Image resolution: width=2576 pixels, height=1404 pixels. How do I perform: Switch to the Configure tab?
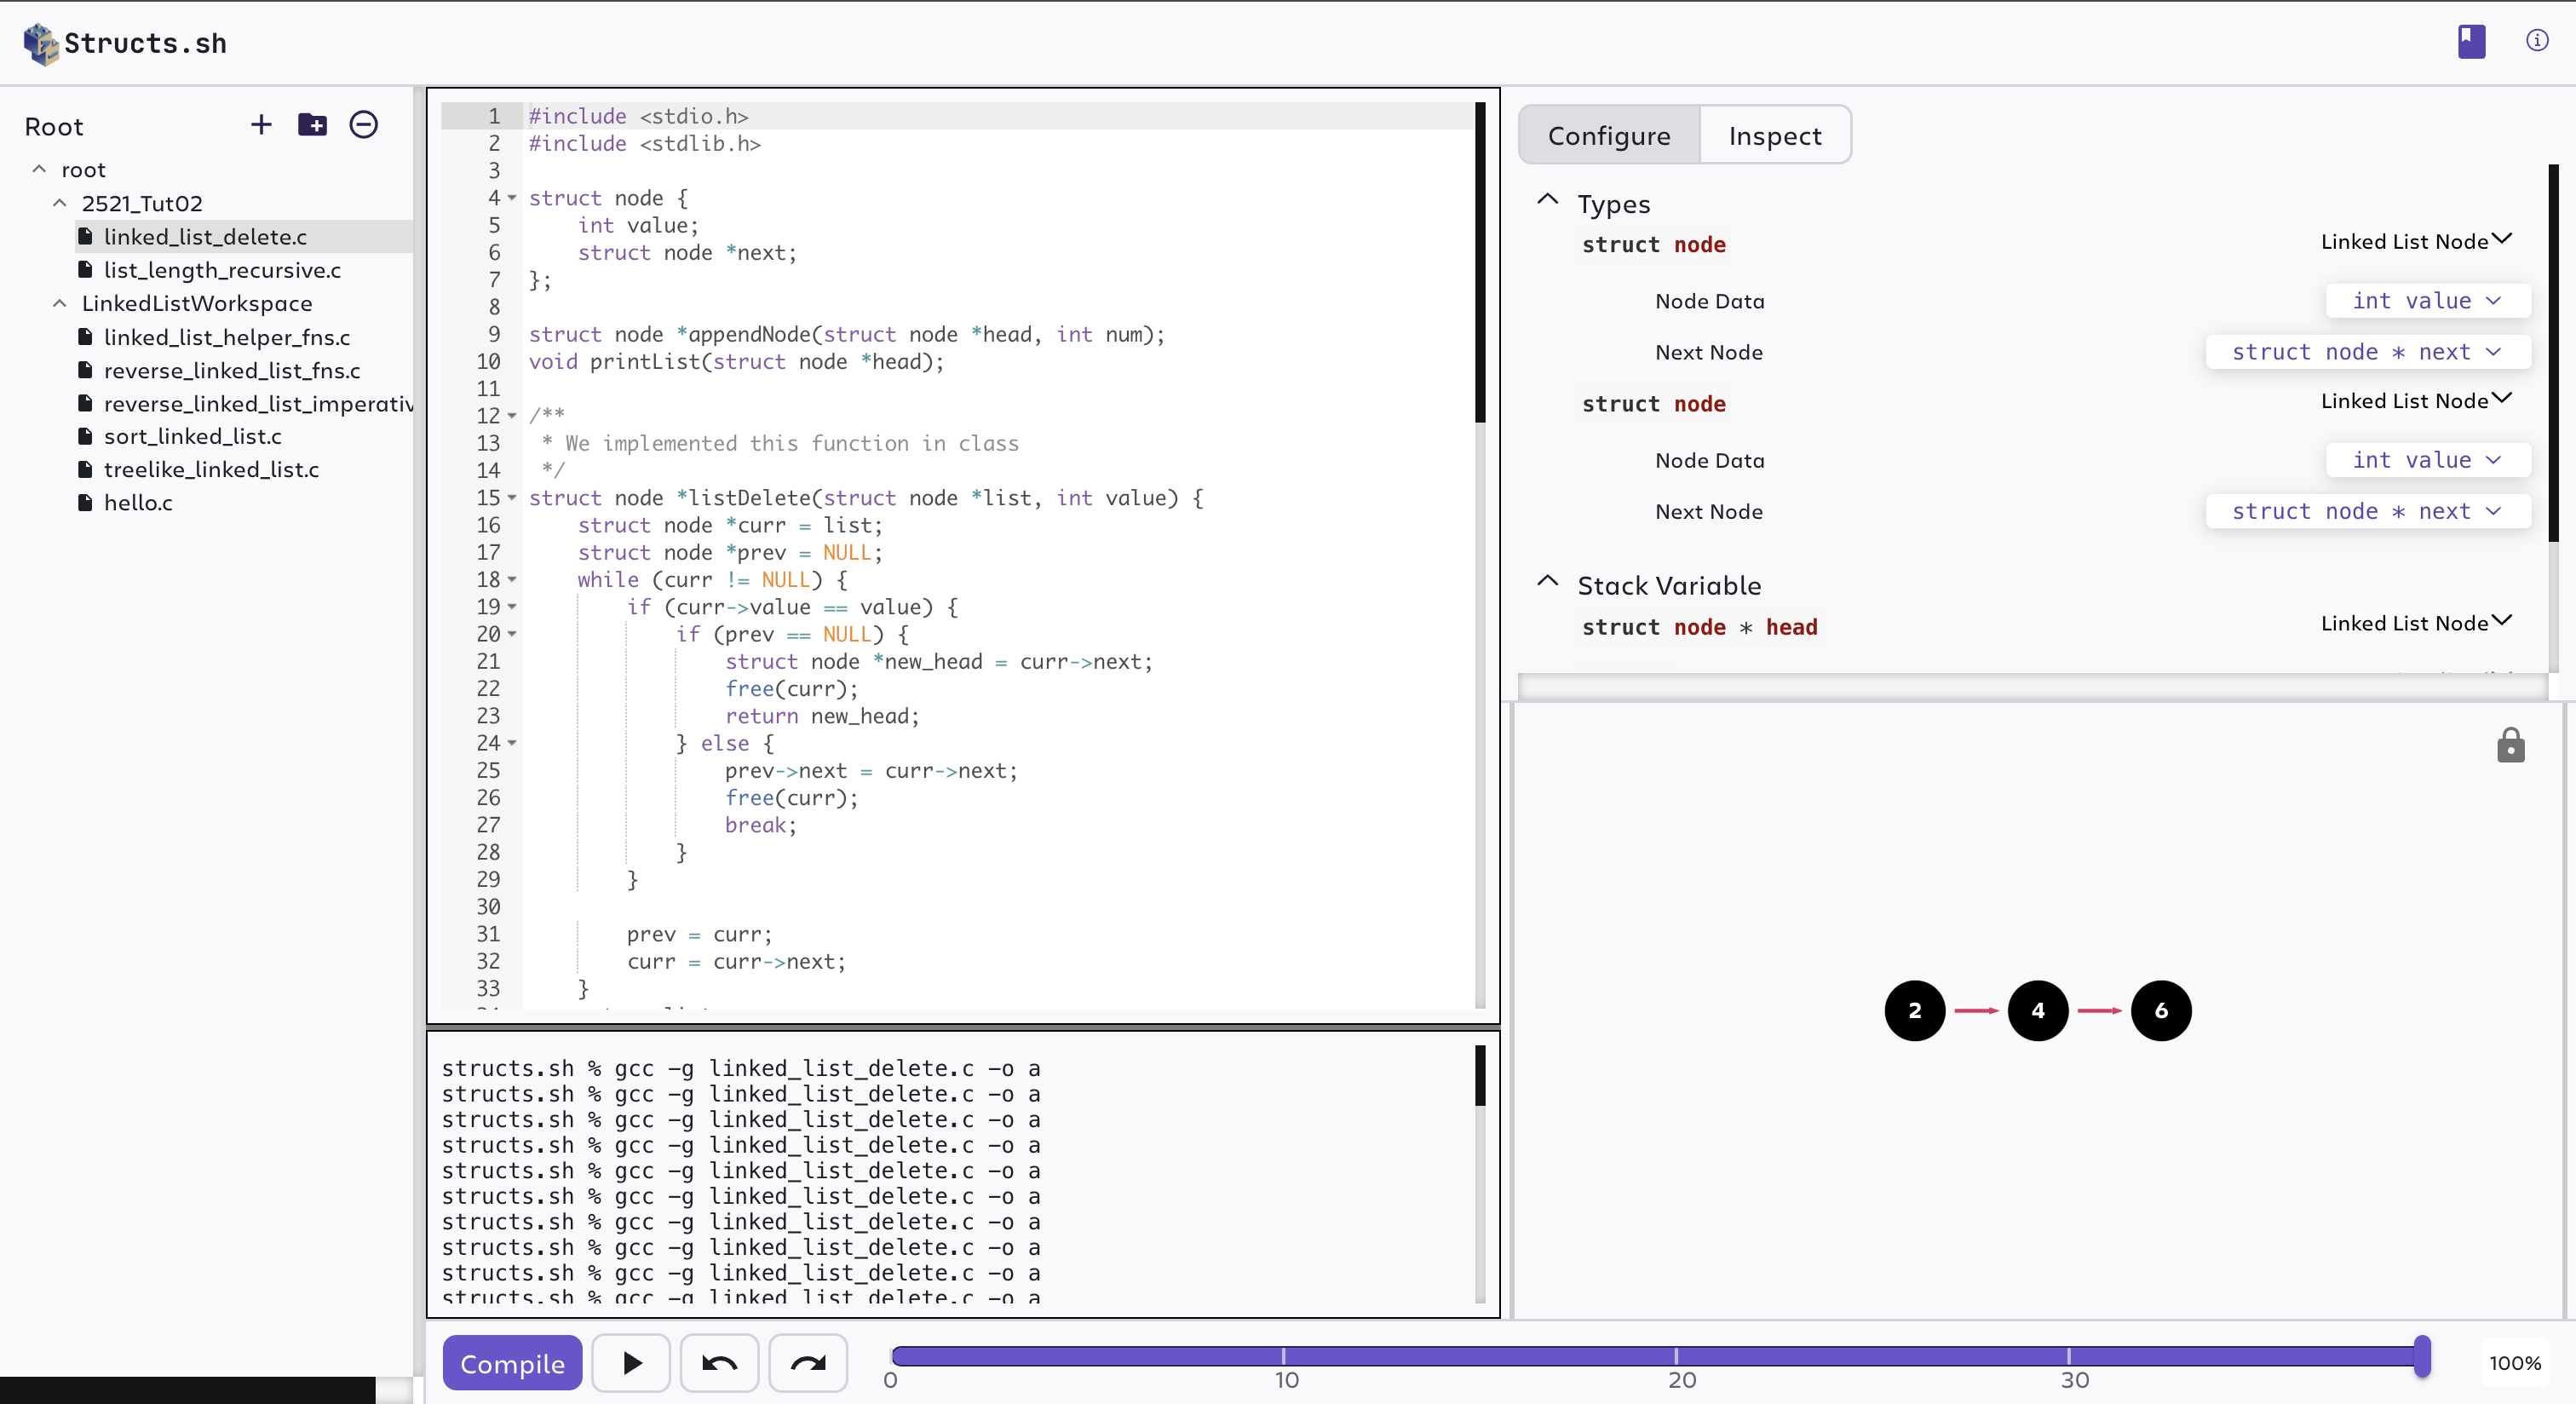point(1609,135)
